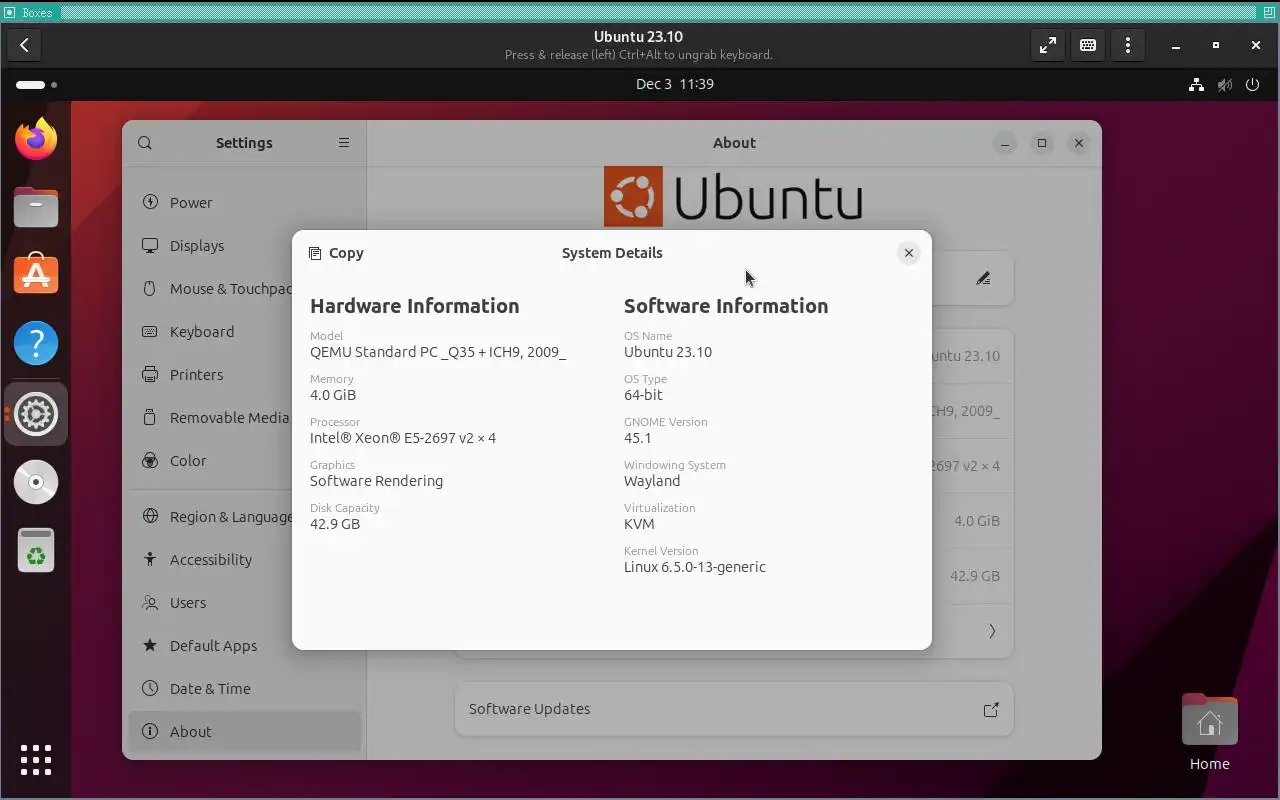1280x800 pixels.
Task: Open the Boxes keyboard shortcuts icon
Action: (x=1088, y=45)
